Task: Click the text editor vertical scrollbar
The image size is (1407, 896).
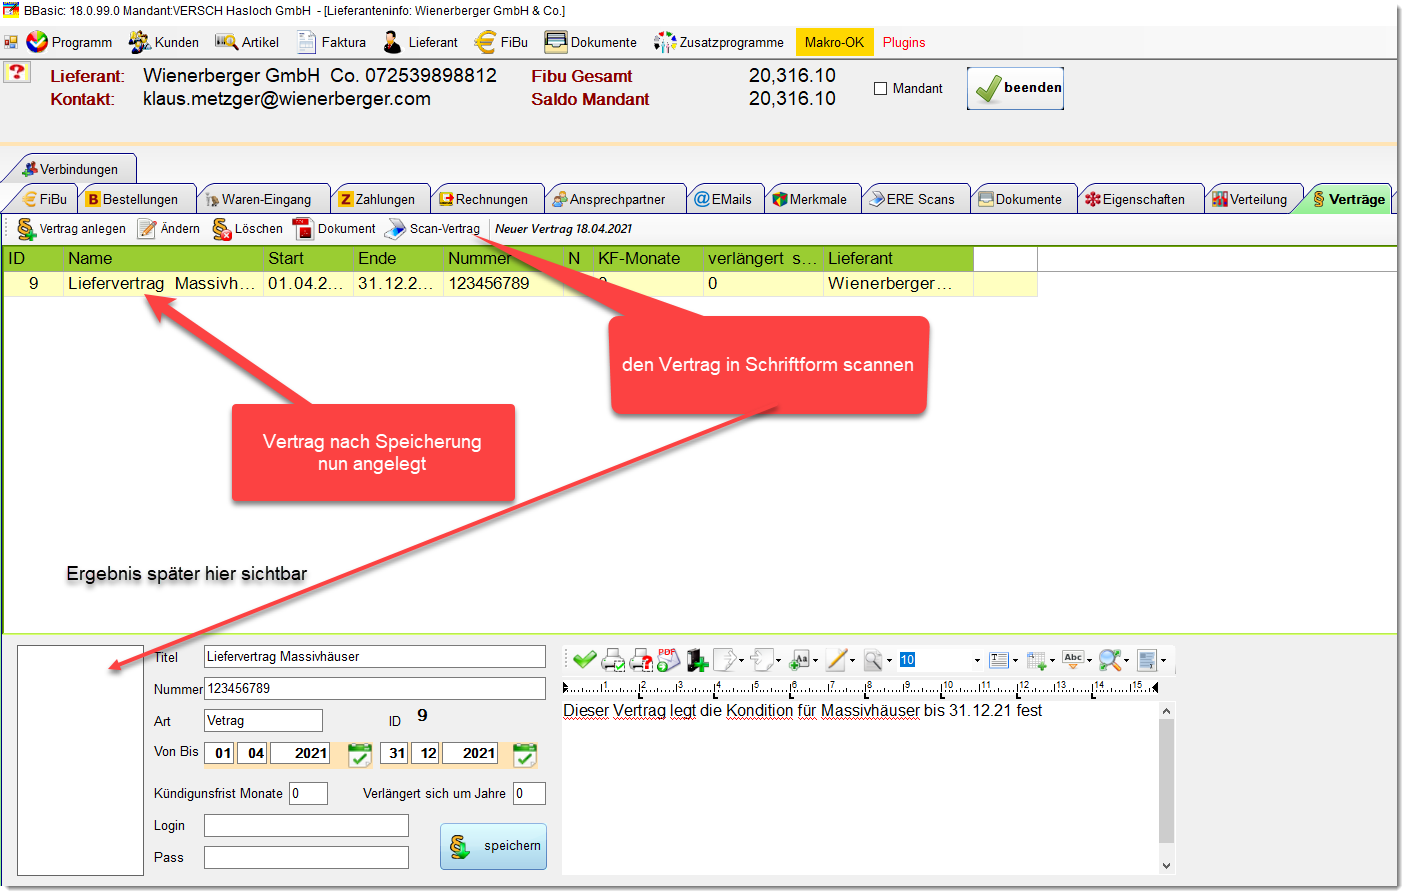Action: pyautogui.click(x=1166, y=788)
